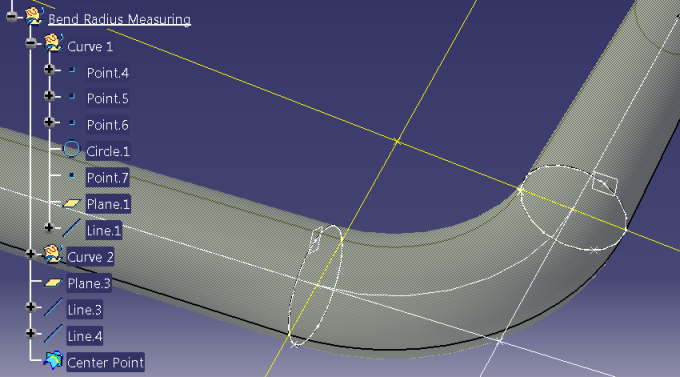
Task: Click the Center Point icon
Action: (53, 361)
